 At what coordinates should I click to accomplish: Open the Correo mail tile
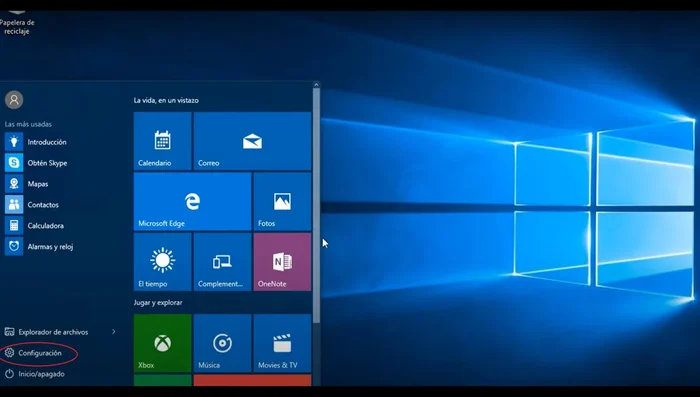click(x=252, y=141)
